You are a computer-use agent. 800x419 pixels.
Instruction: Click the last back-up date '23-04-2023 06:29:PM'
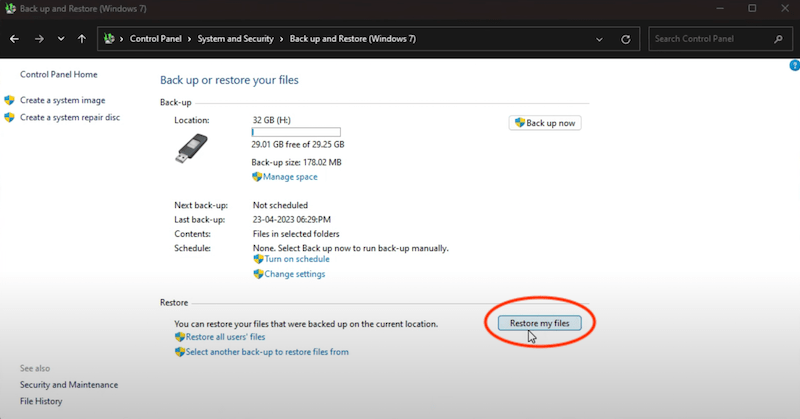[x=292, y=219]
